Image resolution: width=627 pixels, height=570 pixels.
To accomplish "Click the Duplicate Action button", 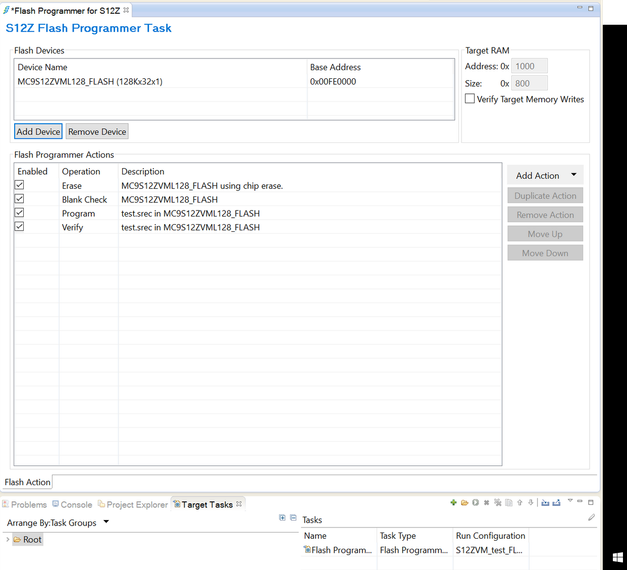I will pyautogui.click(x=545, y=196).
